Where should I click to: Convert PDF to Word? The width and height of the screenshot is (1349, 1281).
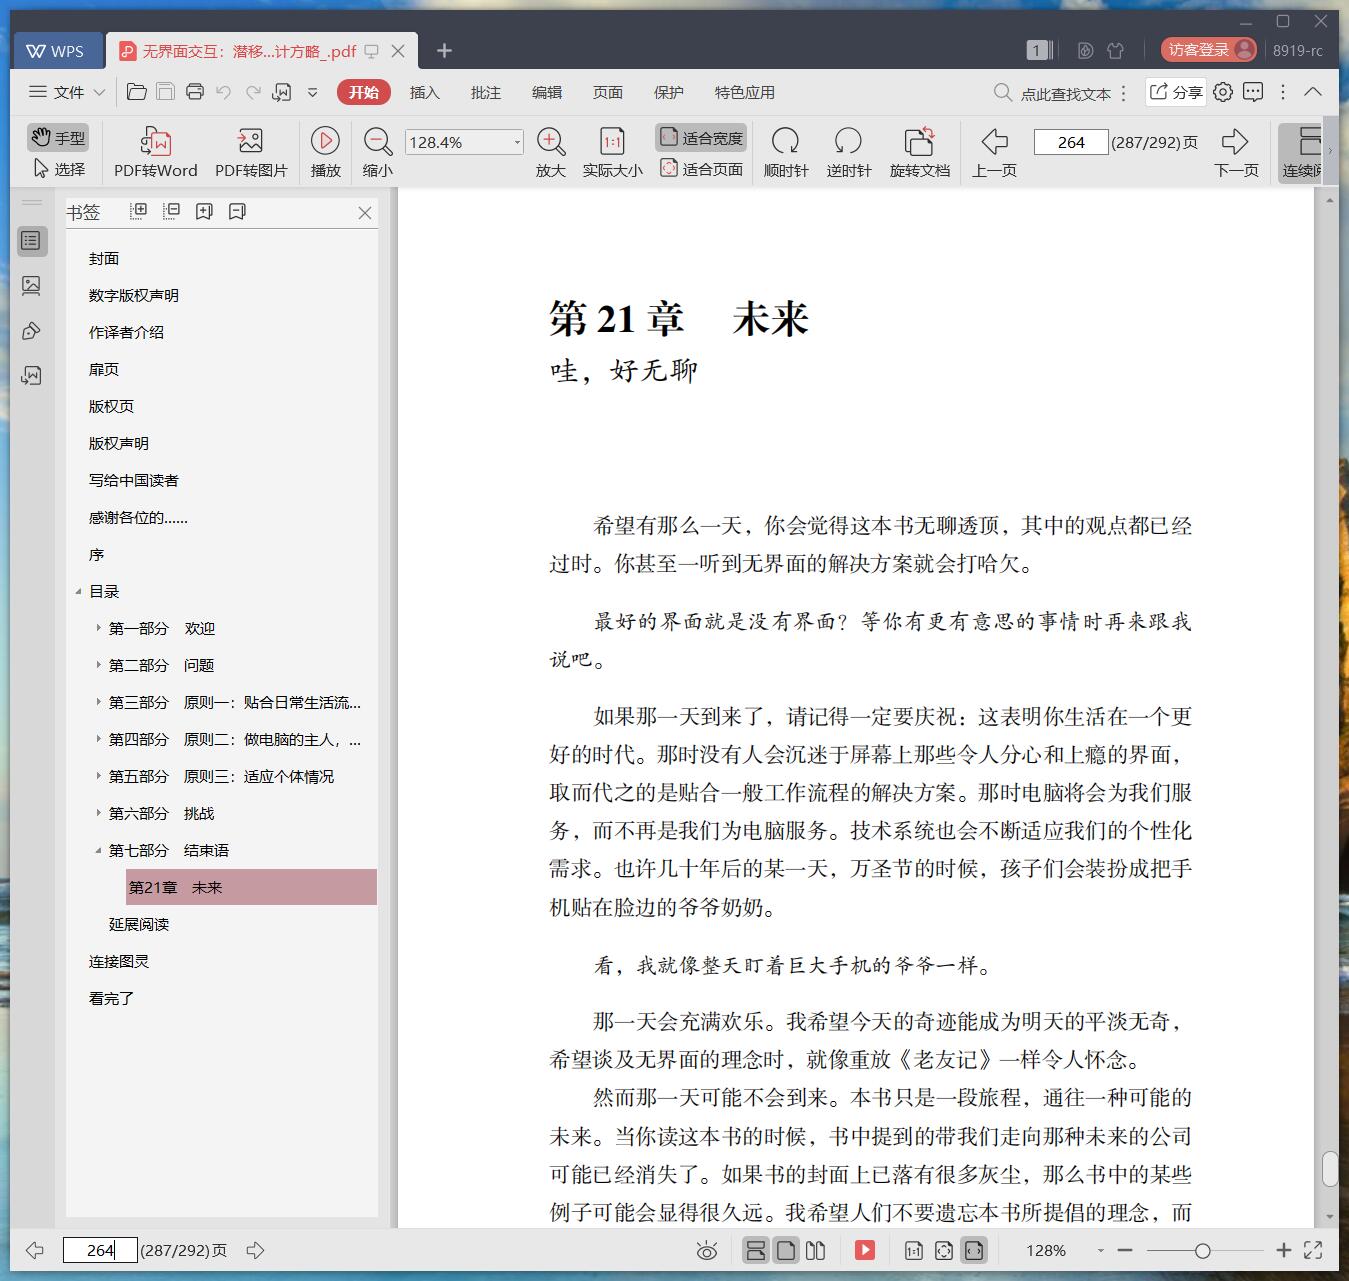click(x=156, y=152)
